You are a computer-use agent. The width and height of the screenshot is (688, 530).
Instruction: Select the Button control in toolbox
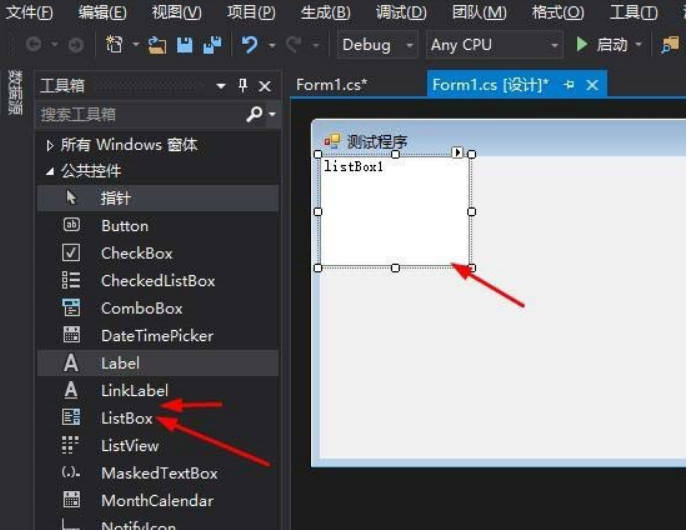point(158,226)
